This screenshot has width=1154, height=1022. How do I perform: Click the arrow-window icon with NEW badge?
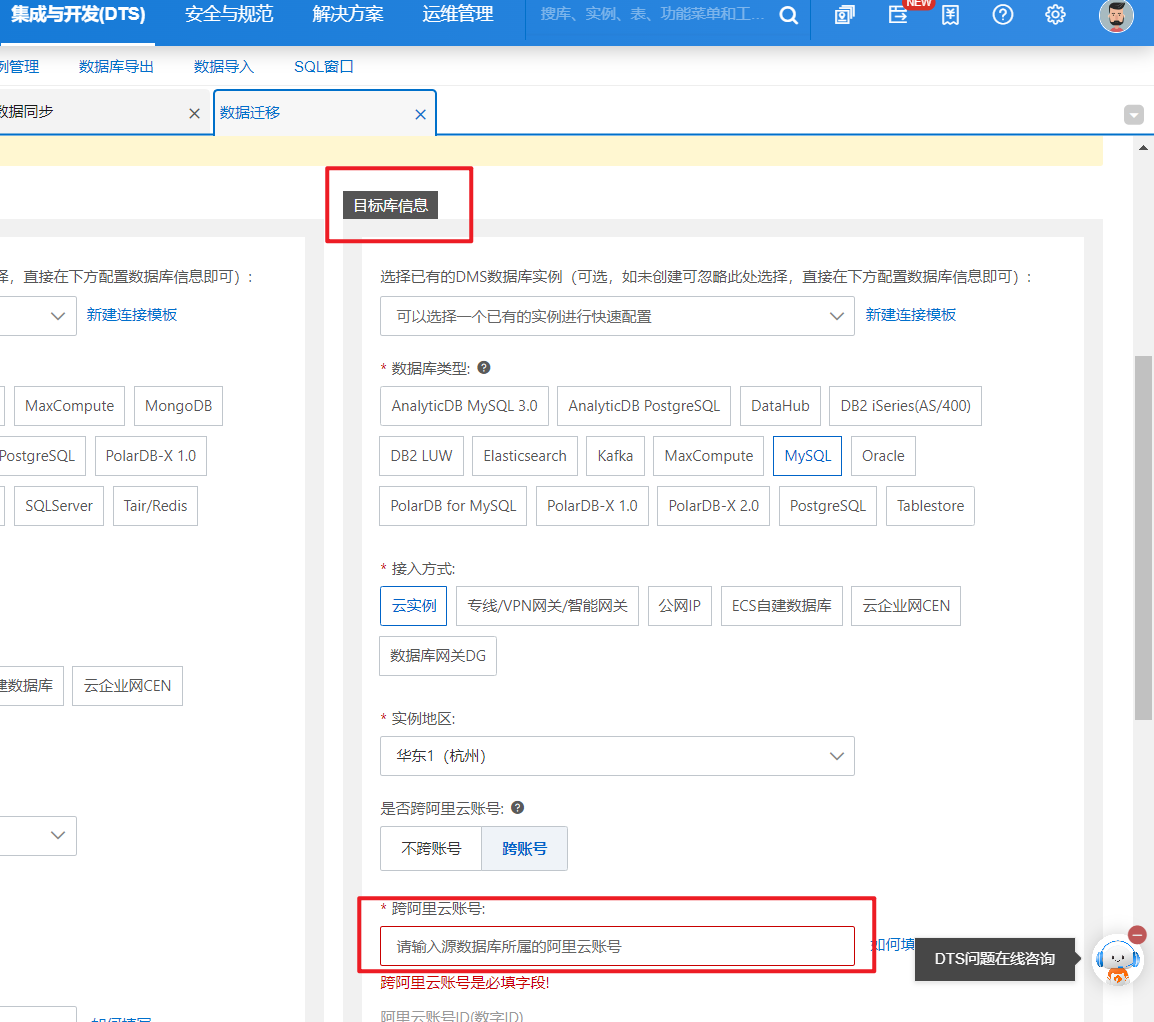pyautogui.click(x=898, y=15)
